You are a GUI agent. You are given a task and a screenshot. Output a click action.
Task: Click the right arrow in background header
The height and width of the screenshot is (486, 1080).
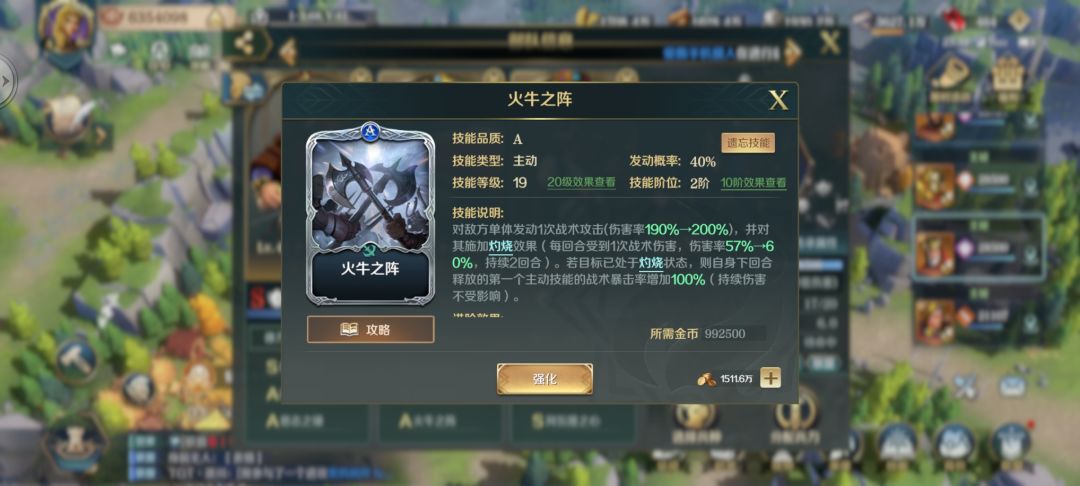793,52
